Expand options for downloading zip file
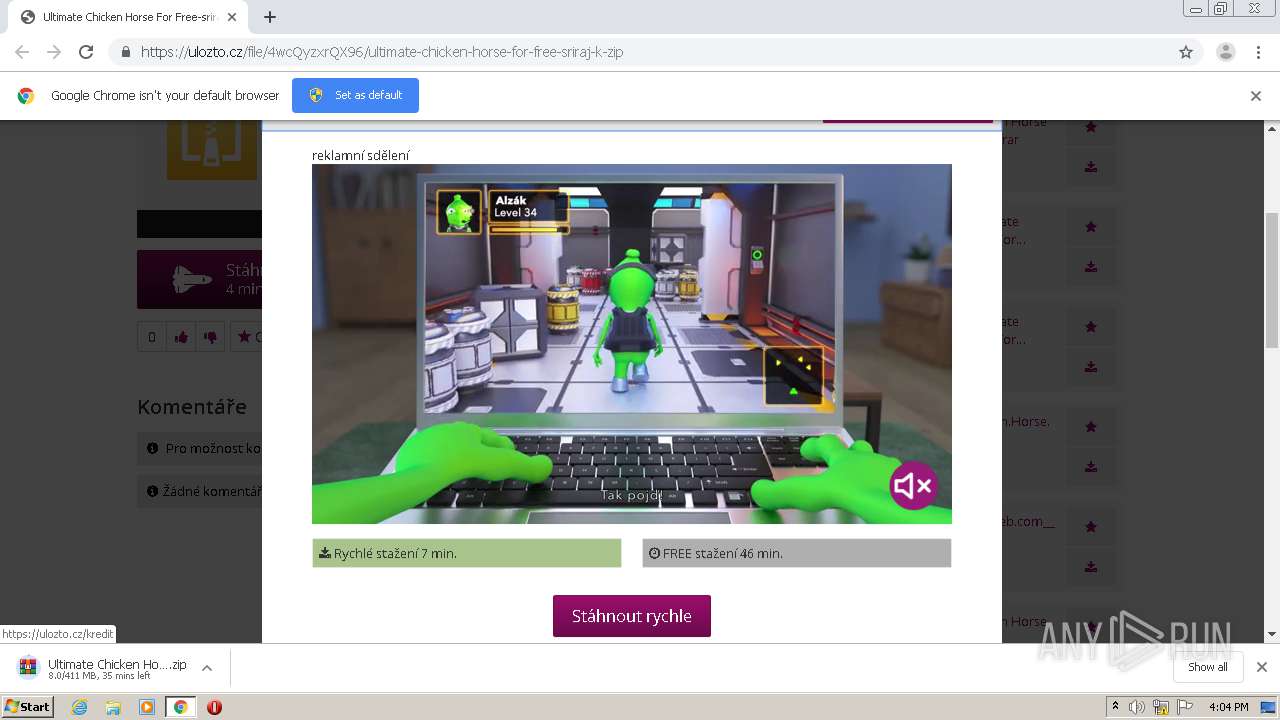The image size is (1280, 720). coord(207,668)
